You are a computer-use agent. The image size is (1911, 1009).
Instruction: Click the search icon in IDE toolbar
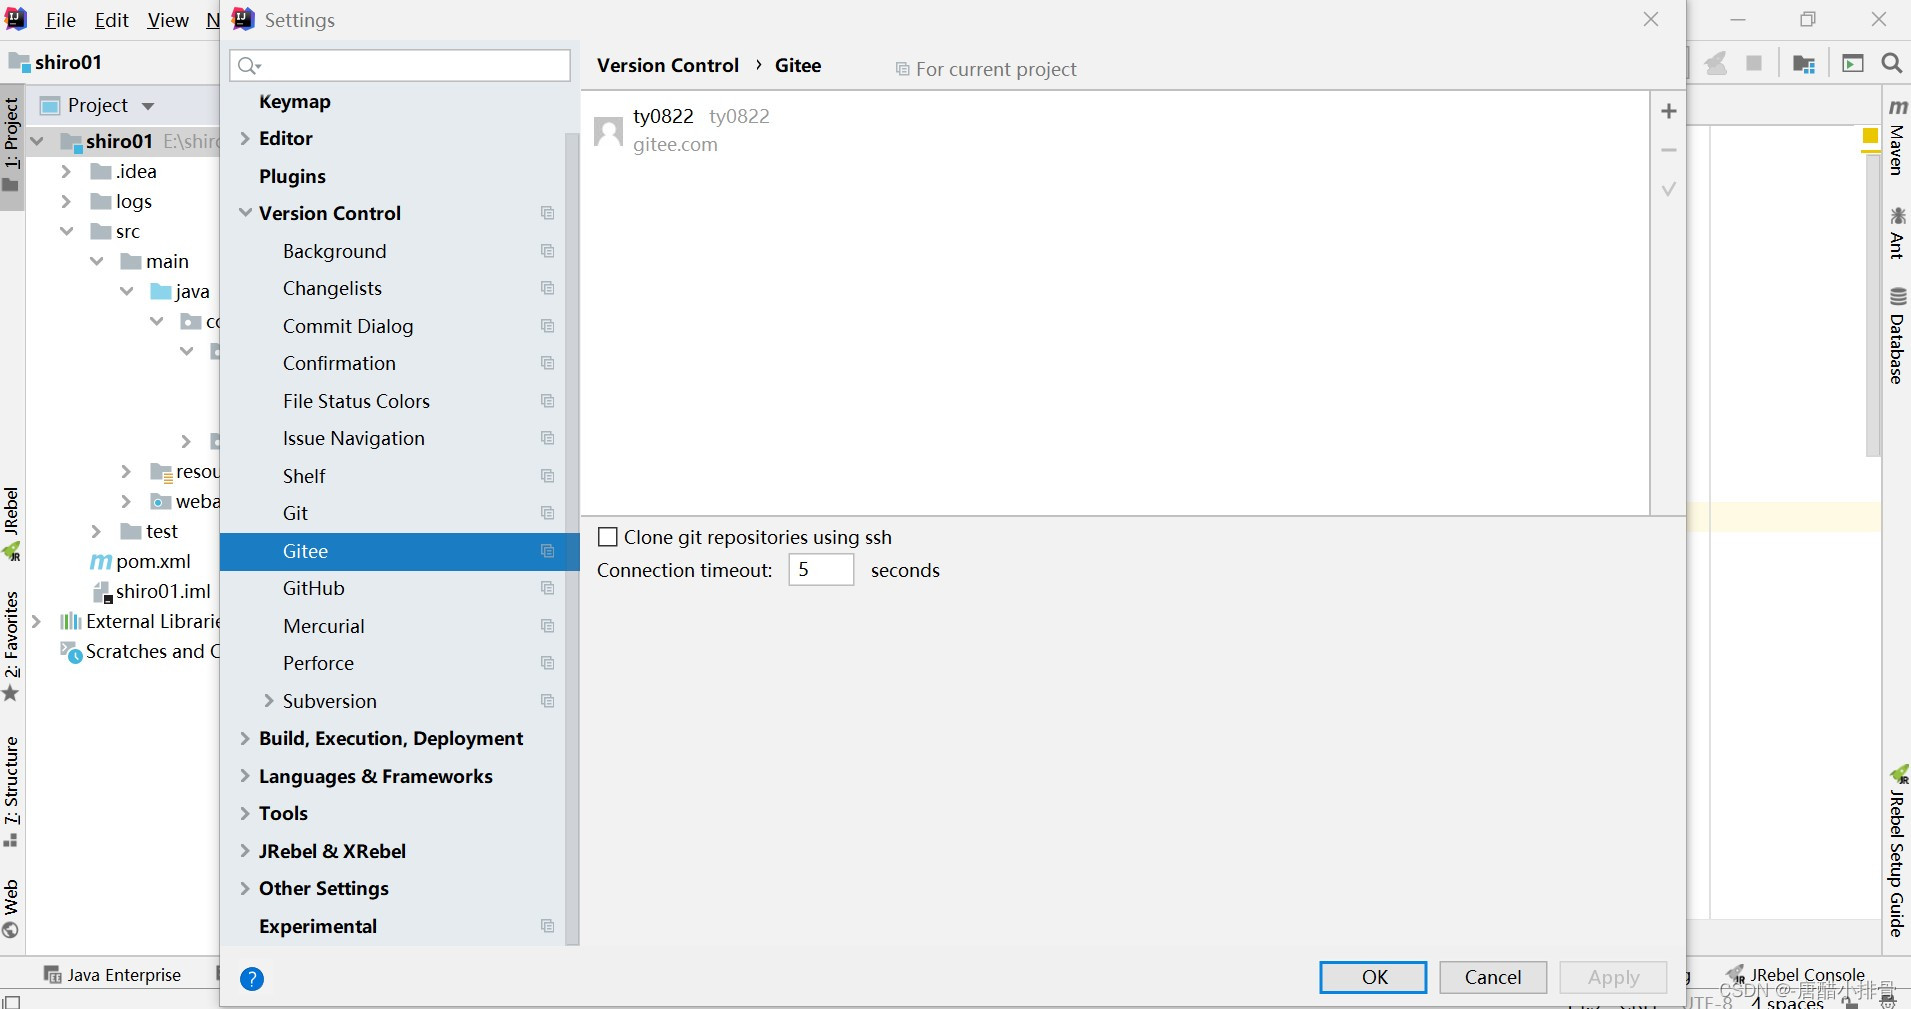click(x=1891, y=63)
